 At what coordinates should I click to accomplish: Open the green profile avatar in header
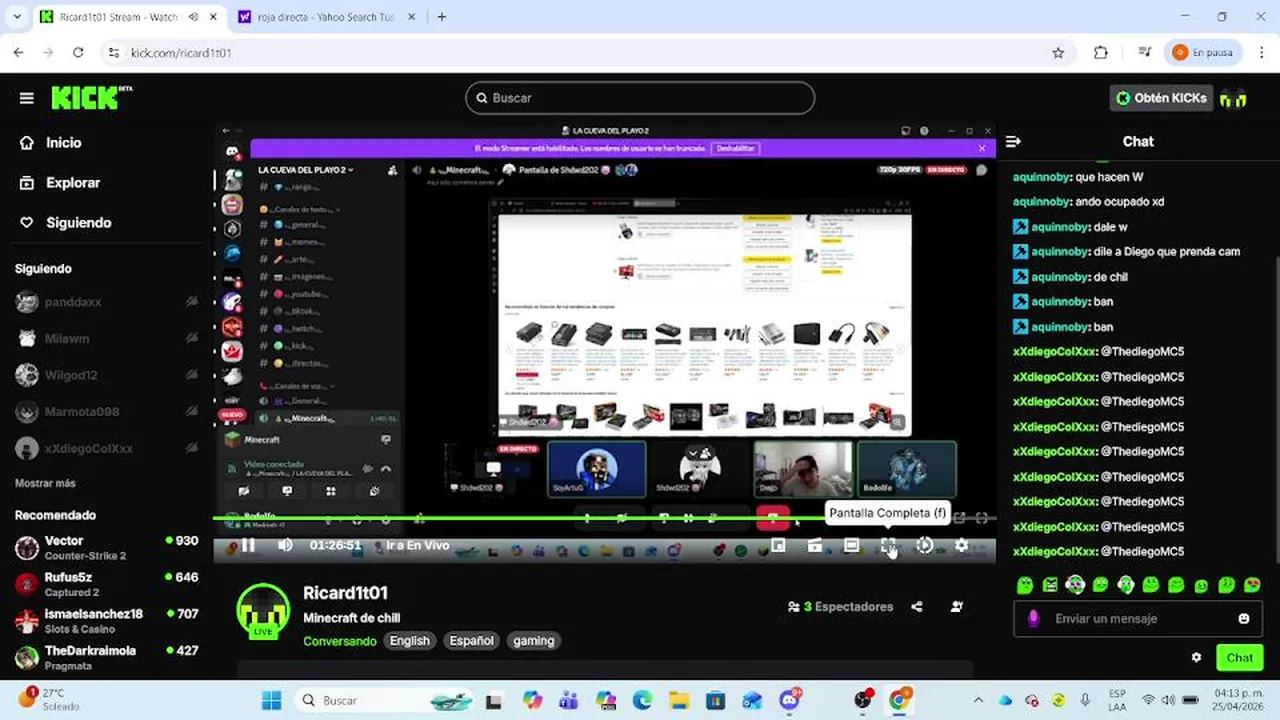[1233, 98]
